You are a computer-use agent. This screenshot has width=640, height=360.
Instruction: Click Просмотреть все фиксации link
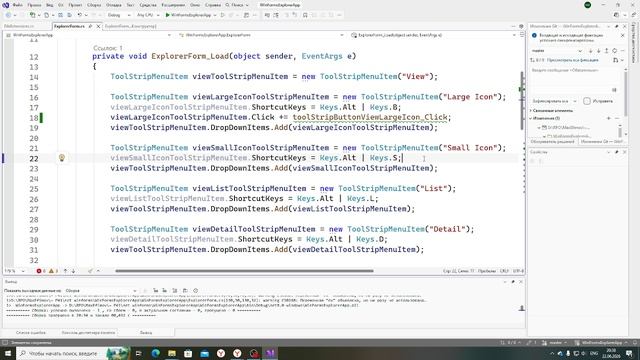pyautogui.click(x=573, y=60)
